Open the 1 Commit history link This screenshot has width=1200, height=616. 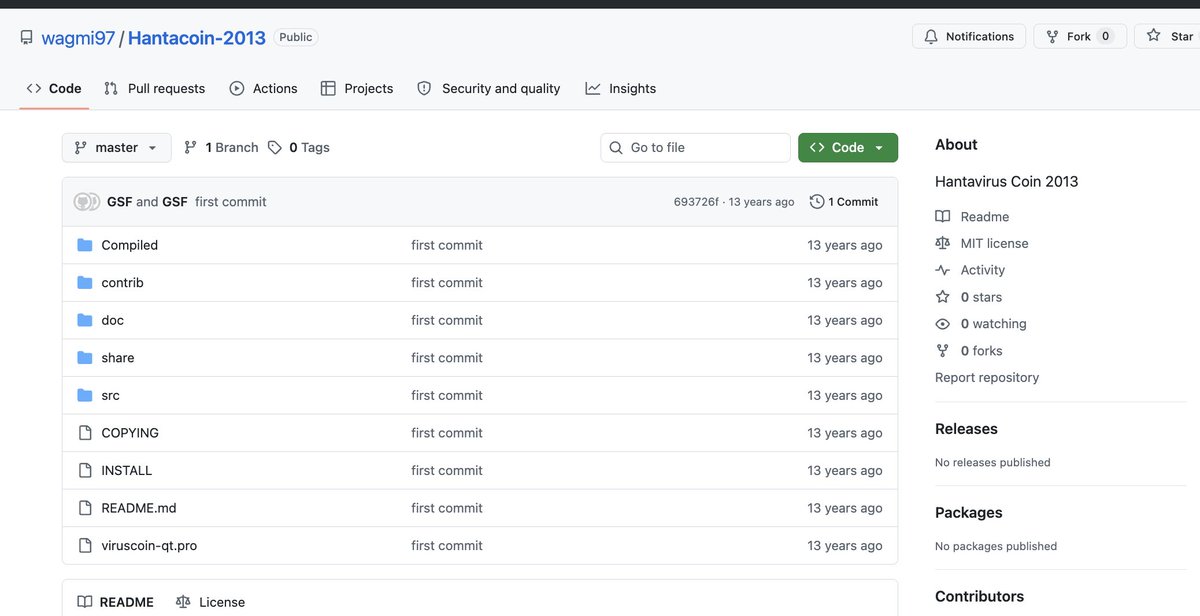pos(844,202)
